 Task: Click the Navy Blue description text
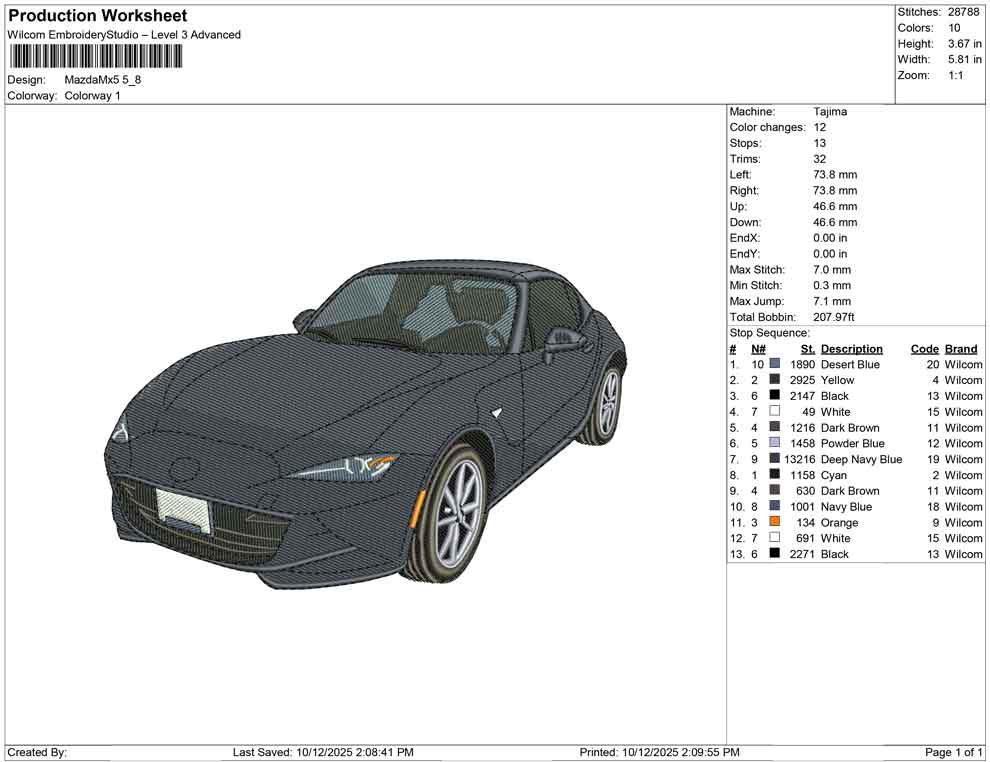[x=846, y=506]
